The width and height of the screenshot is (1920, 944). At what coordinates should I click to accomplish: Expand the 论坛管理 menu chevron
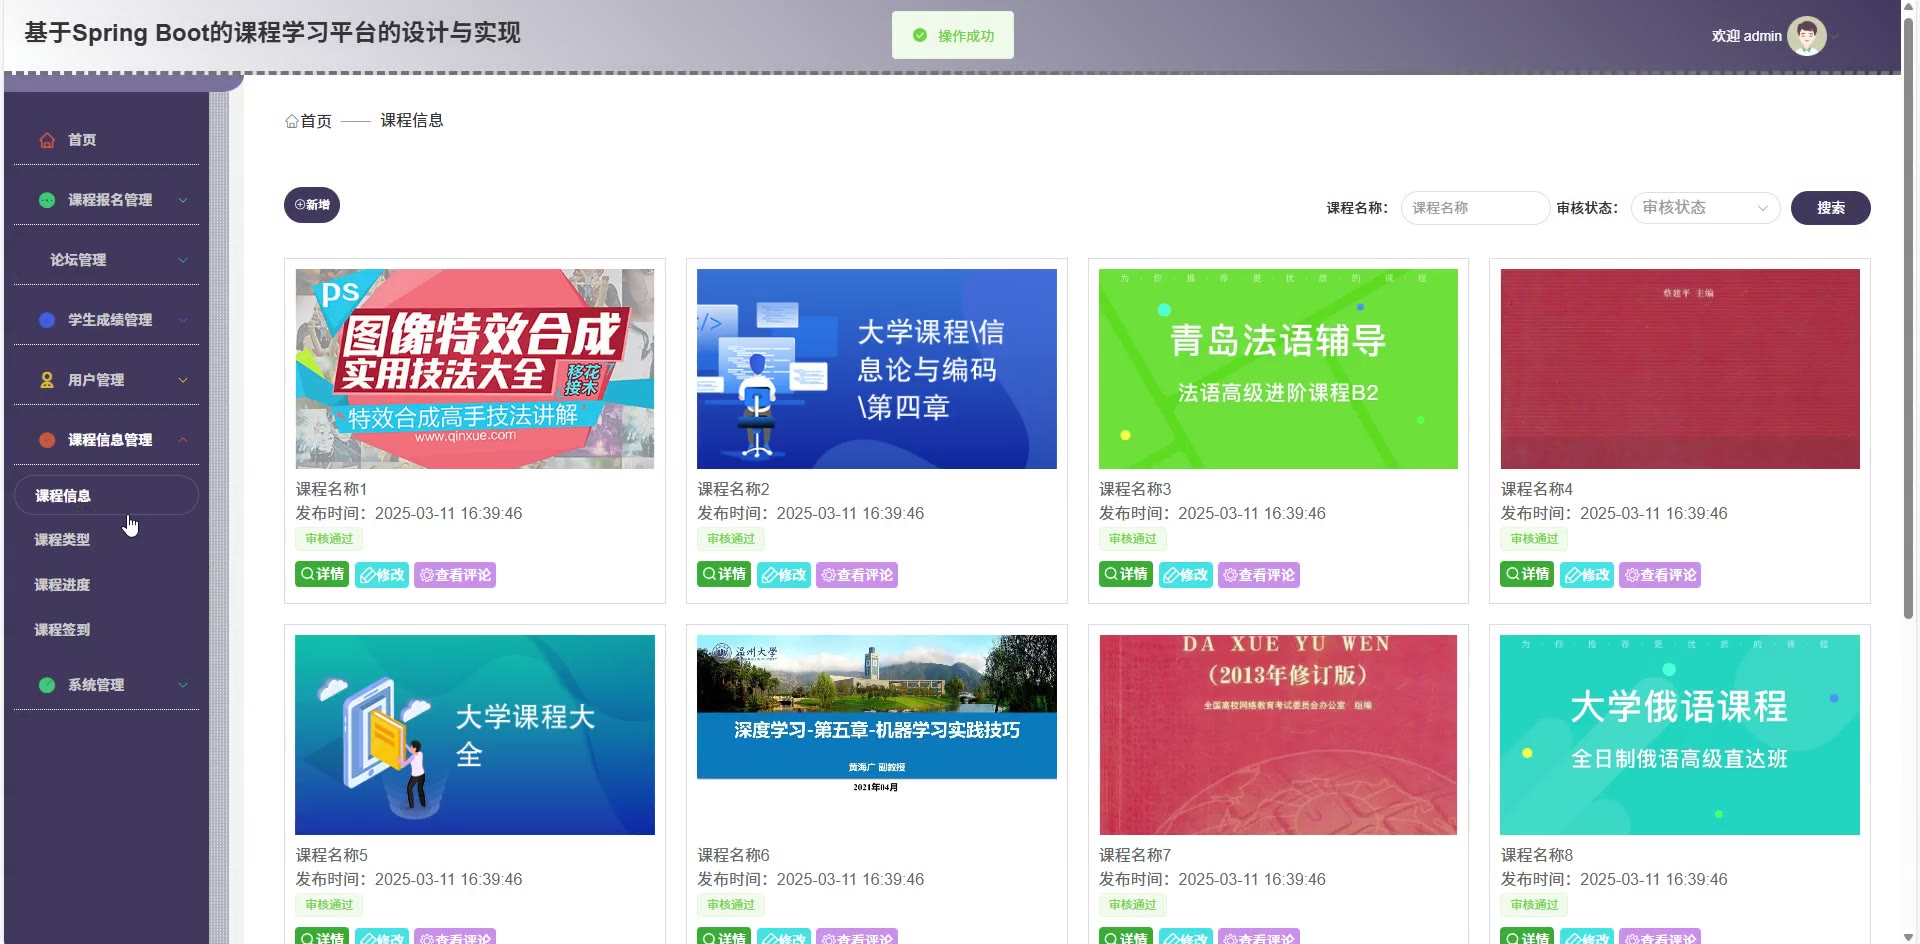click(x=183, y=260)
